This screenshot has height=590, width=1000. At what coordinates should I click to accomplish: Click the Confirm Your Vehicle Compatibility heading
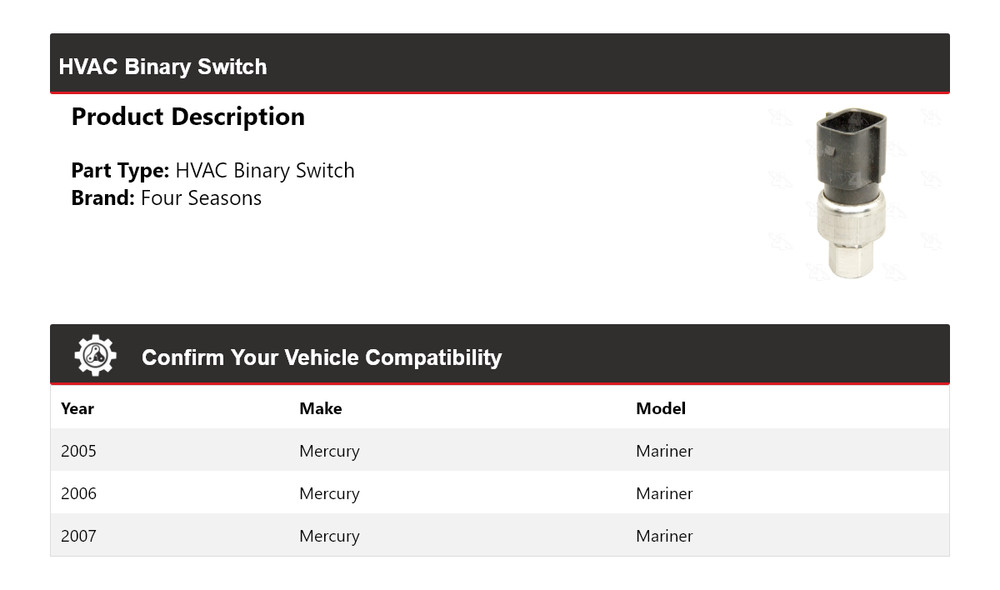coord(321,357)
